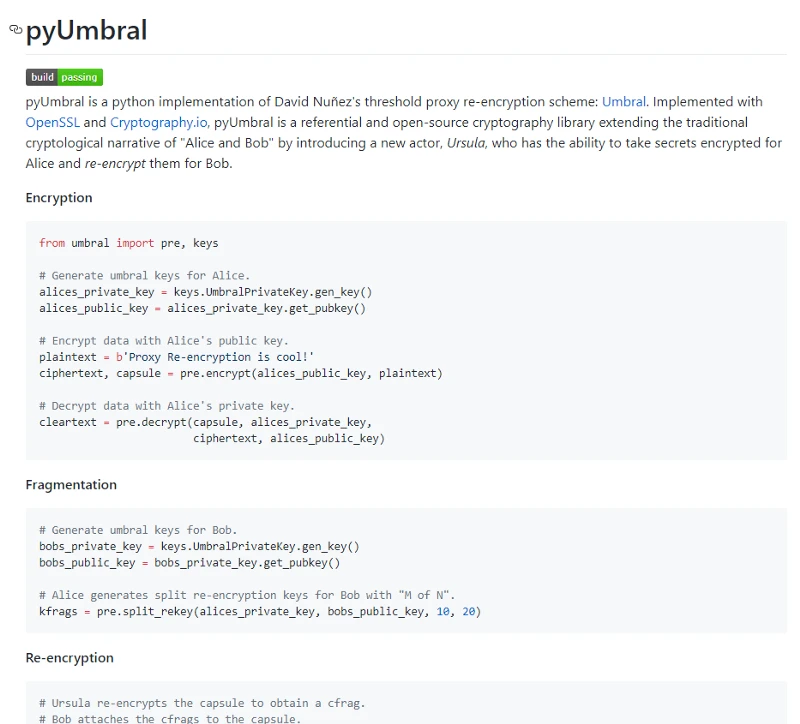Click the '# Generate umbral keys for Alice.' comment
This screenshot has width=800, height=724.
(144, 276)
